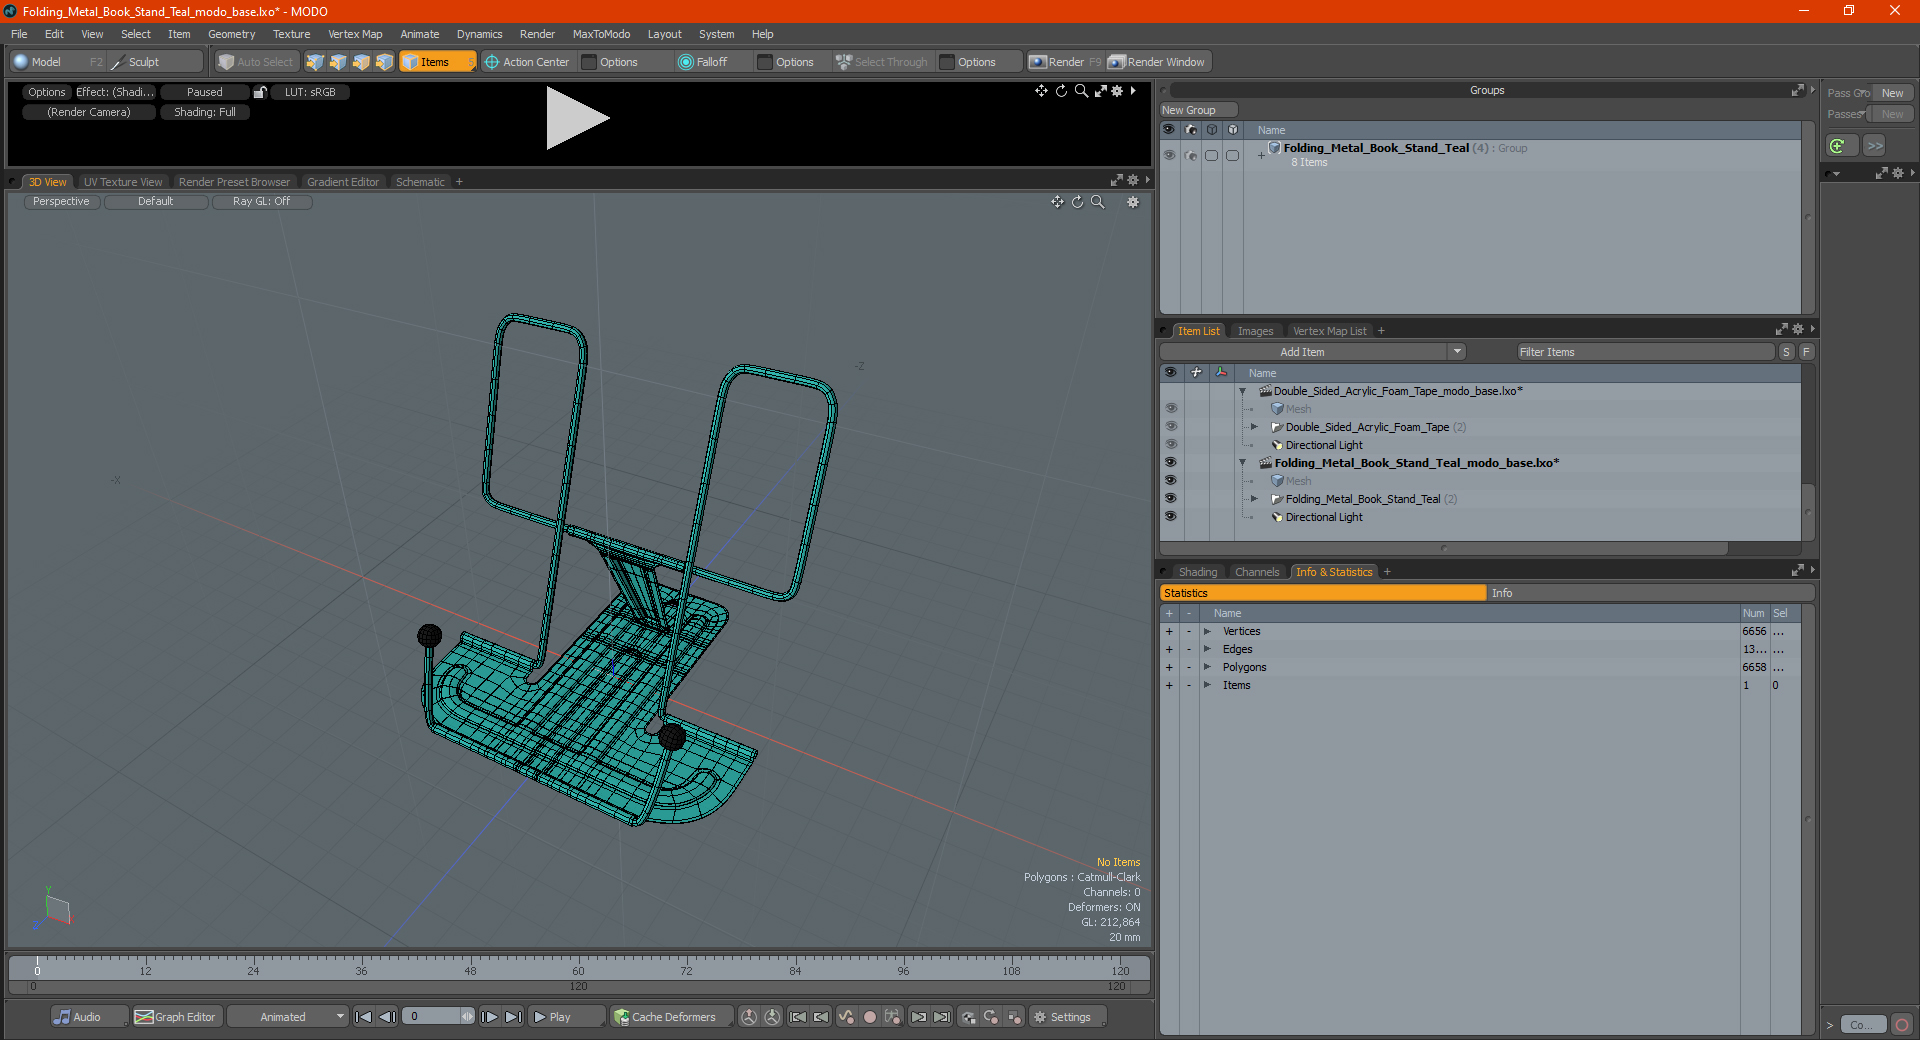This screenshot has width=1920, height=1040.
Task: Go to first frame
Action: [x=363, y=1017]
